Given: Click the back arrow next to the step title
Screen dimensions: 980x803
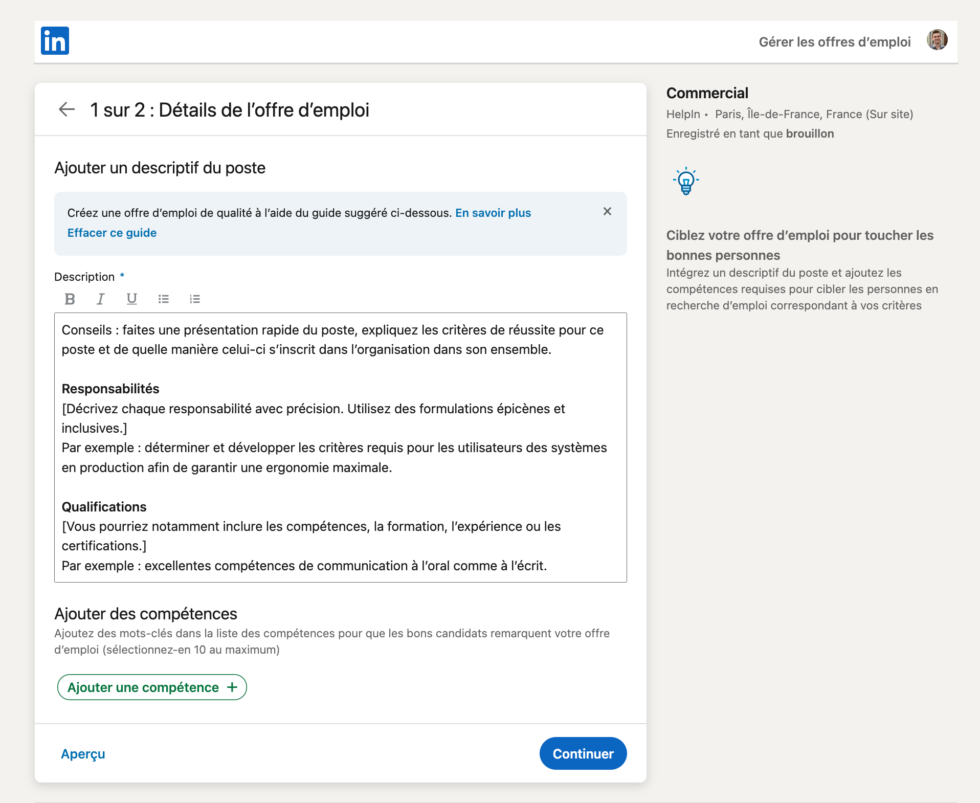Looking at the screenshot, I should coord(66,109).
